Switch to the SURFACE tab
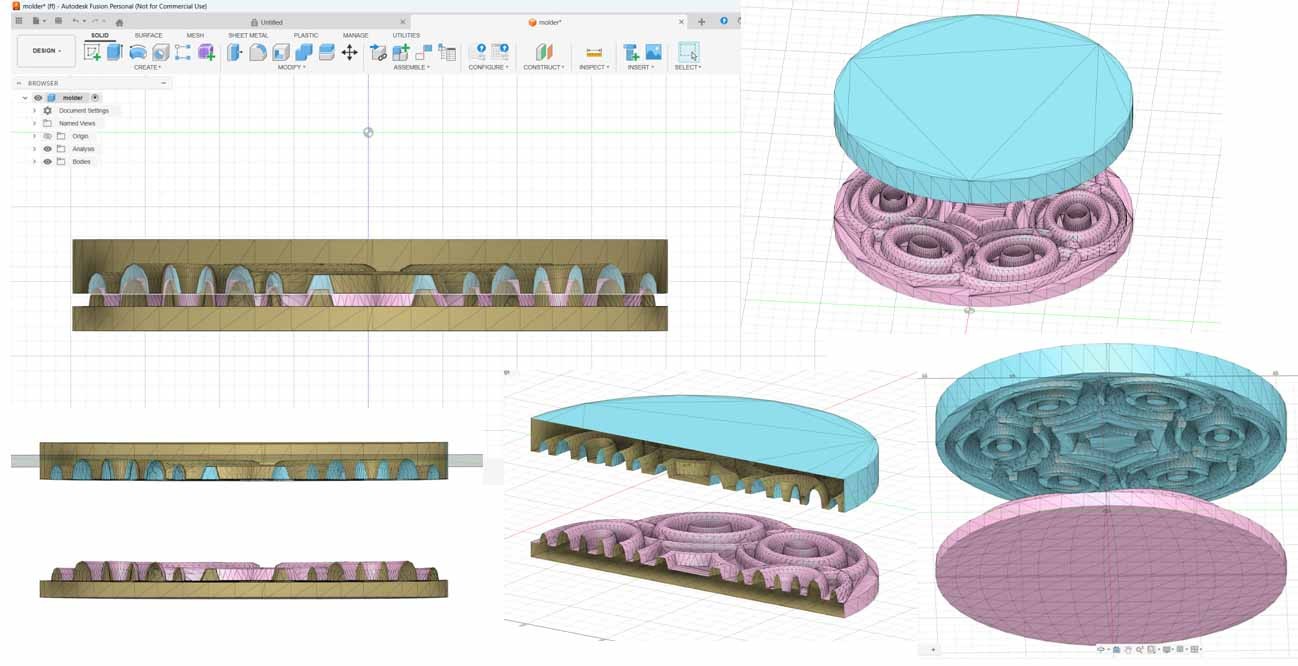Screen dimensions: 1298x666 coord(148,35)
